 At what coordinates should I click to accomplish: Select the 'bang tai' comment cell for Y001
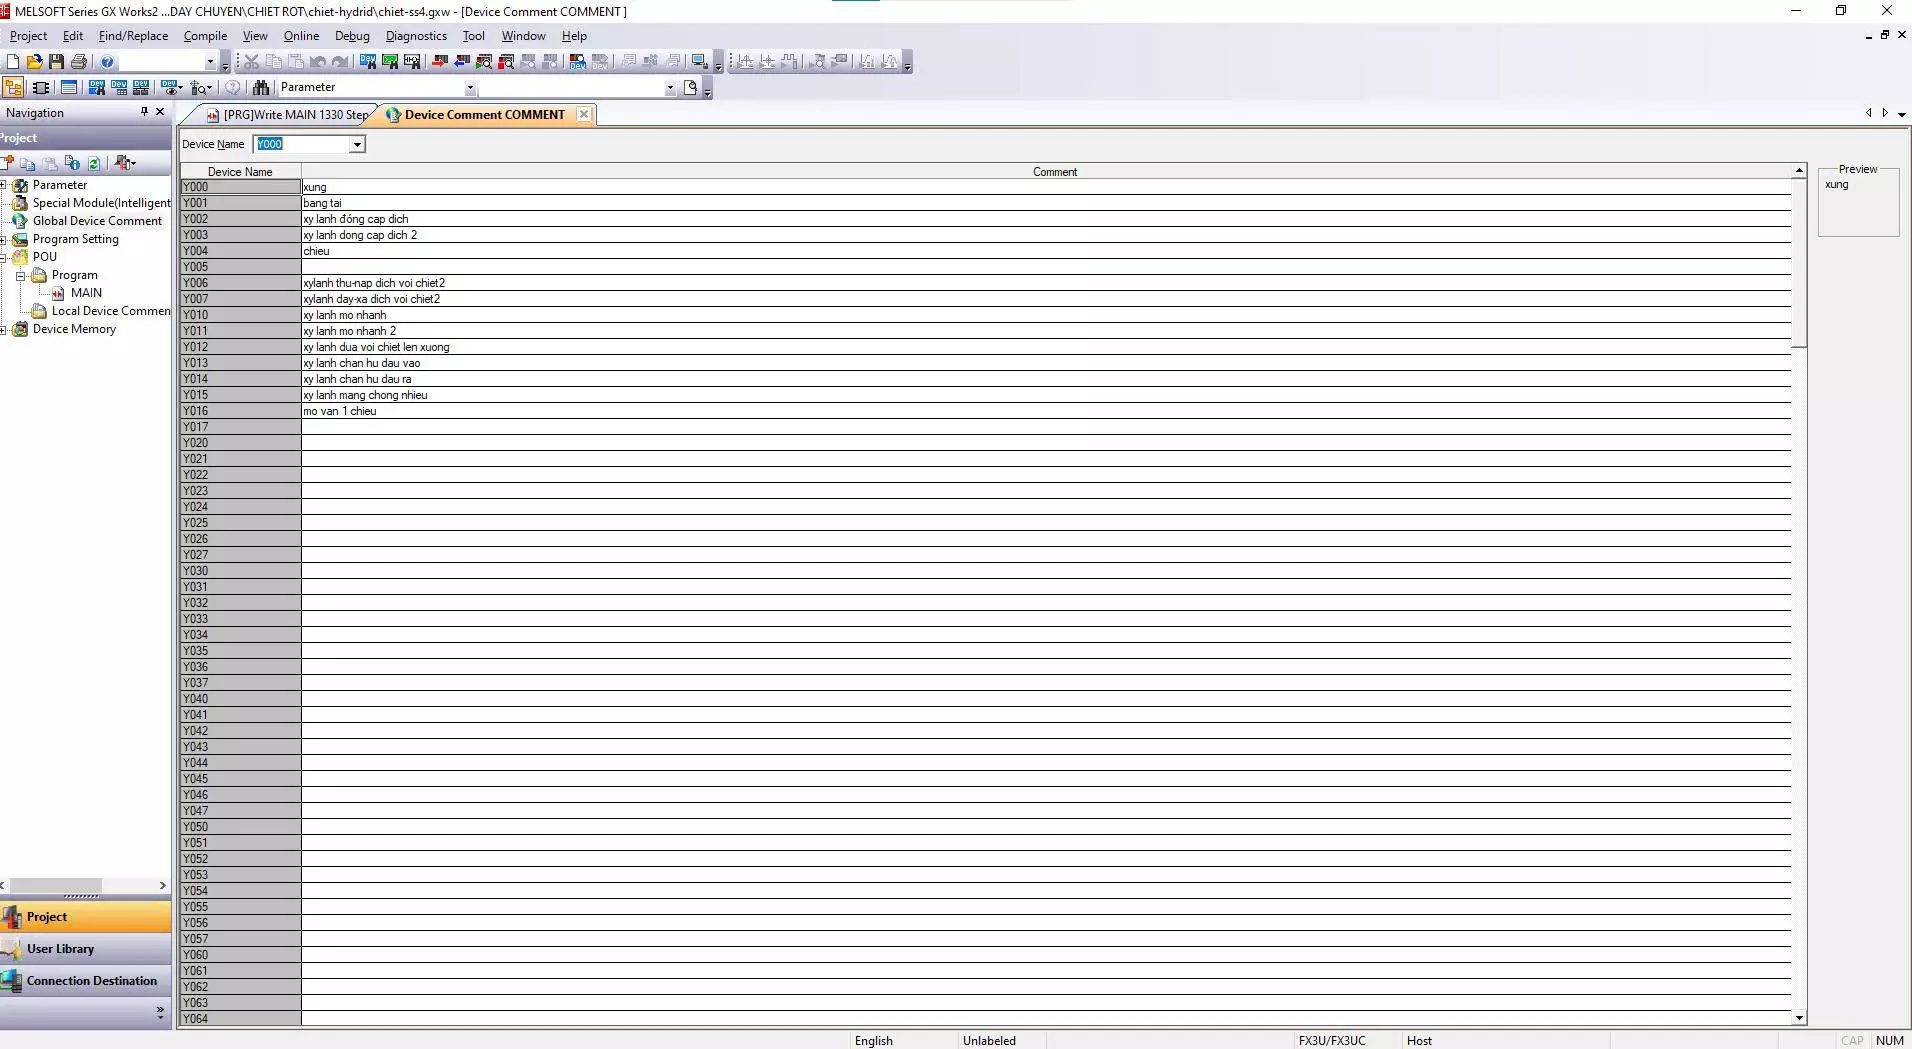coord(1046,203)
